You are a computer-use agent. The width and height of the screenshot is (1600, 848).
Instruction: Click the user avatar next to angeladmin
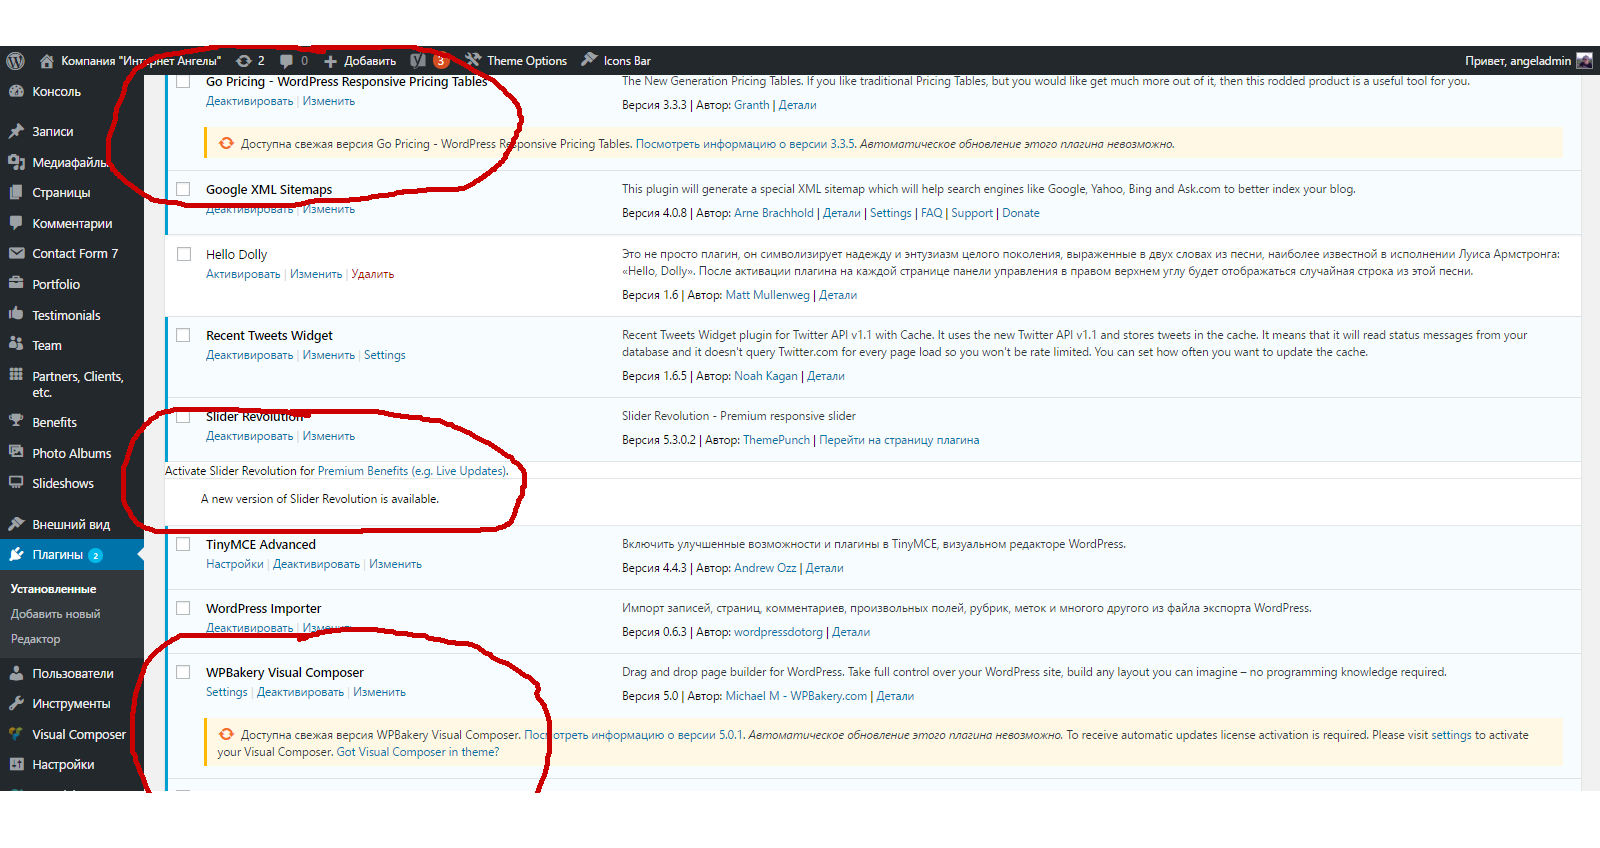(x=1584, y=61)
